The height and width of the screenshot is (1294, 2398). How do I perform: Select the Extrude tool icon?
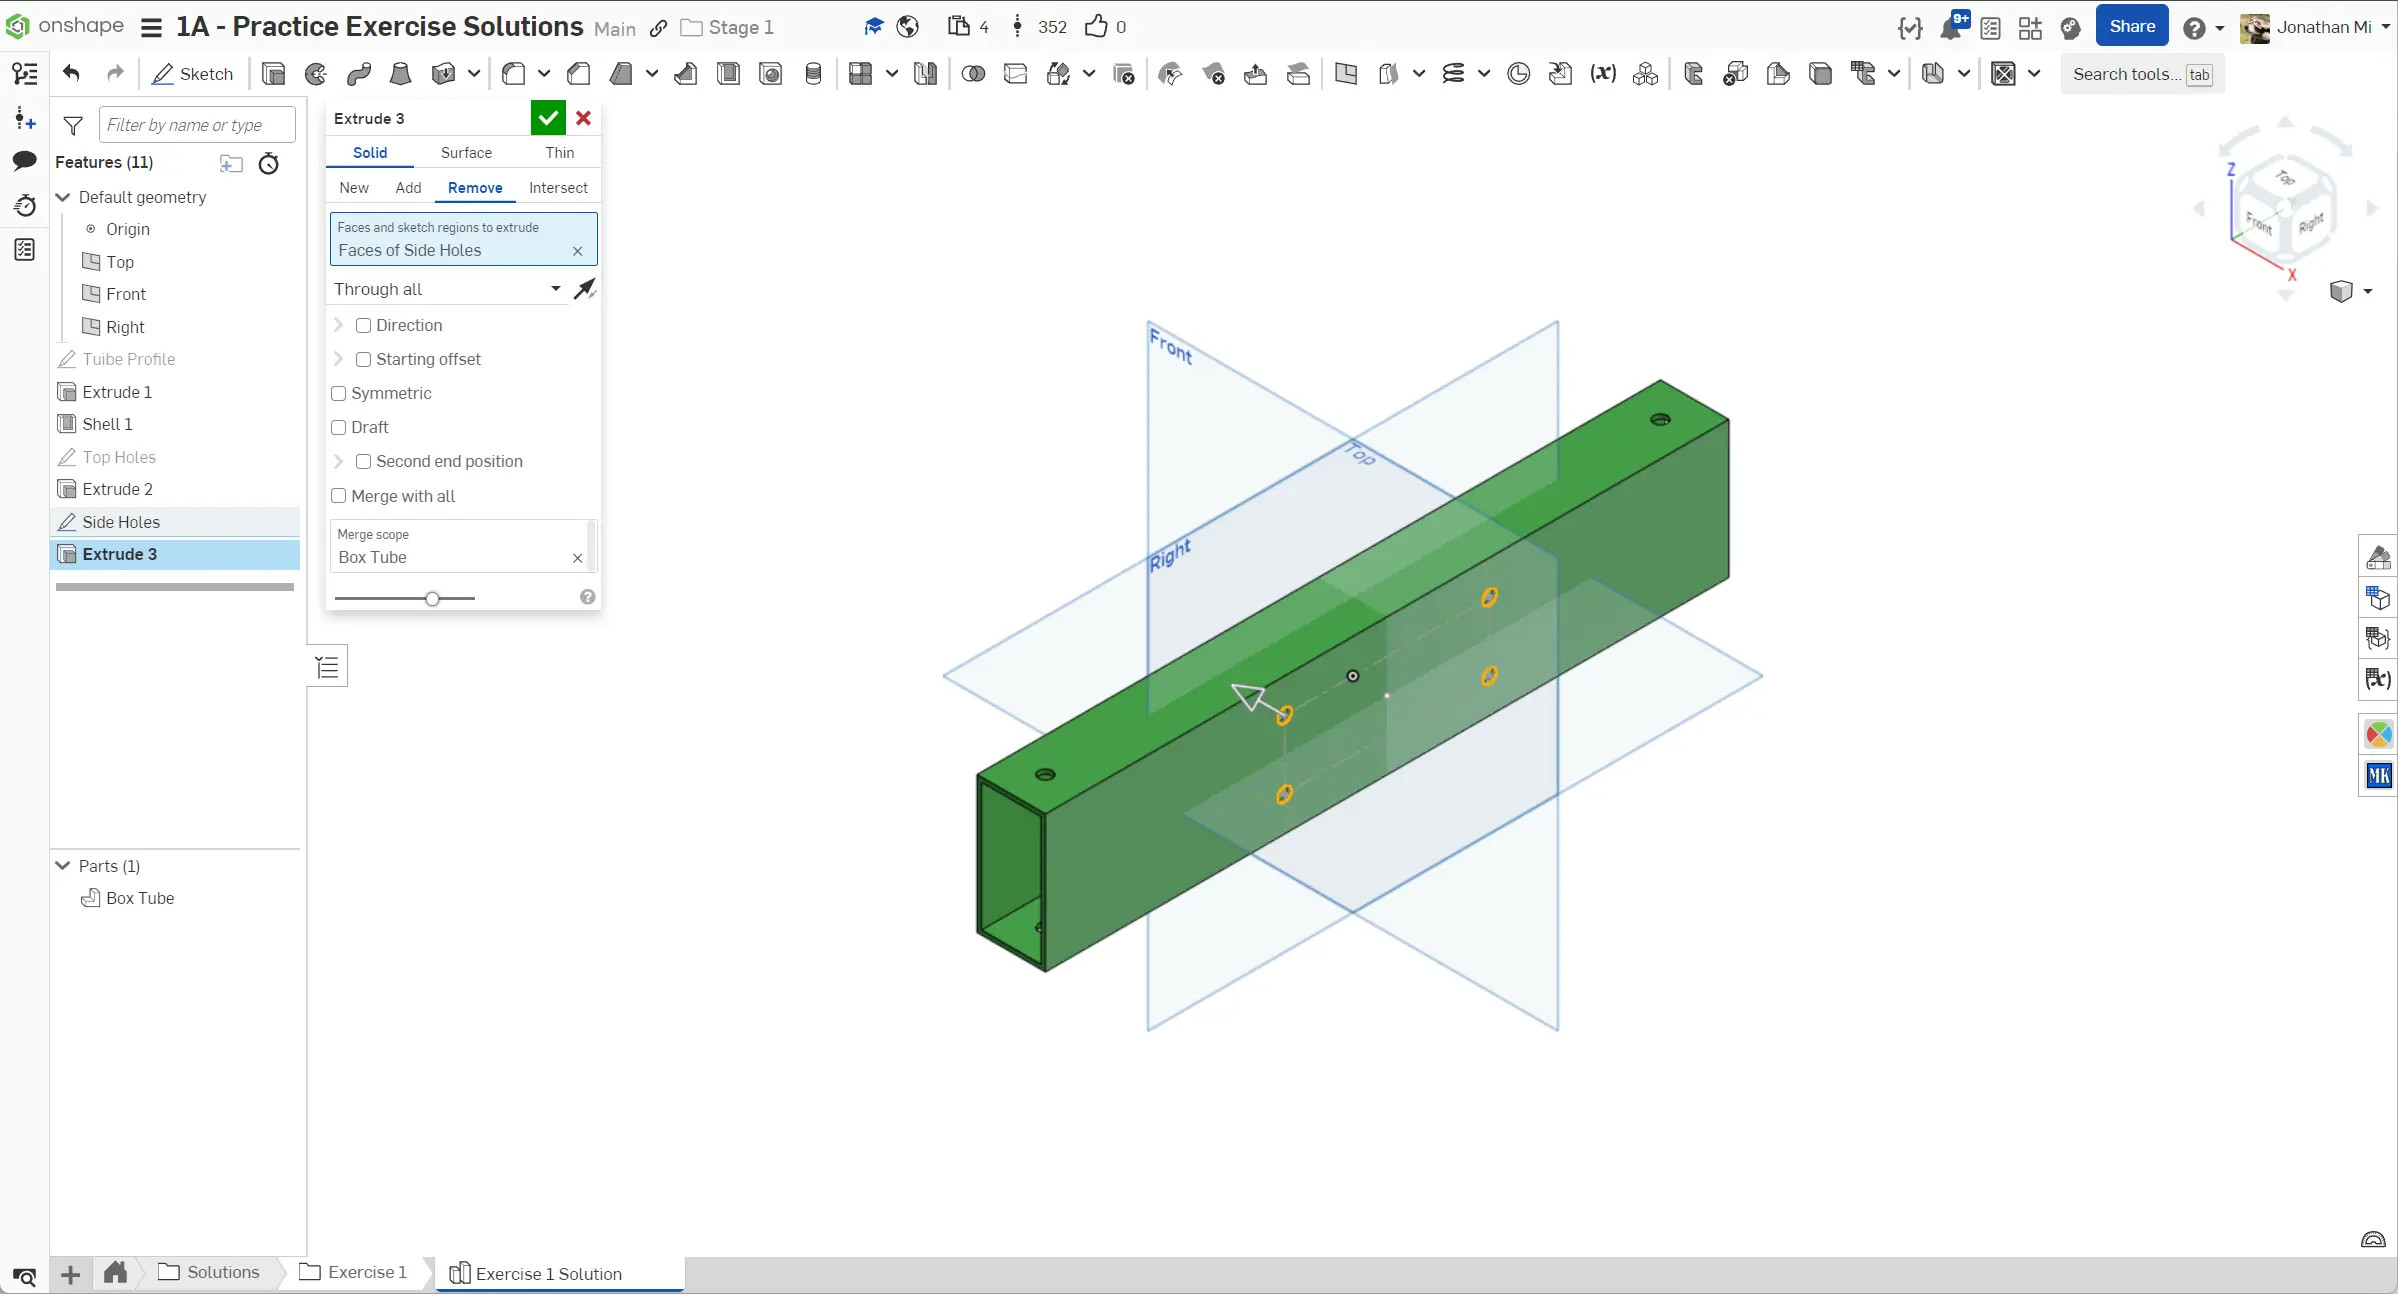click(273, 74)
